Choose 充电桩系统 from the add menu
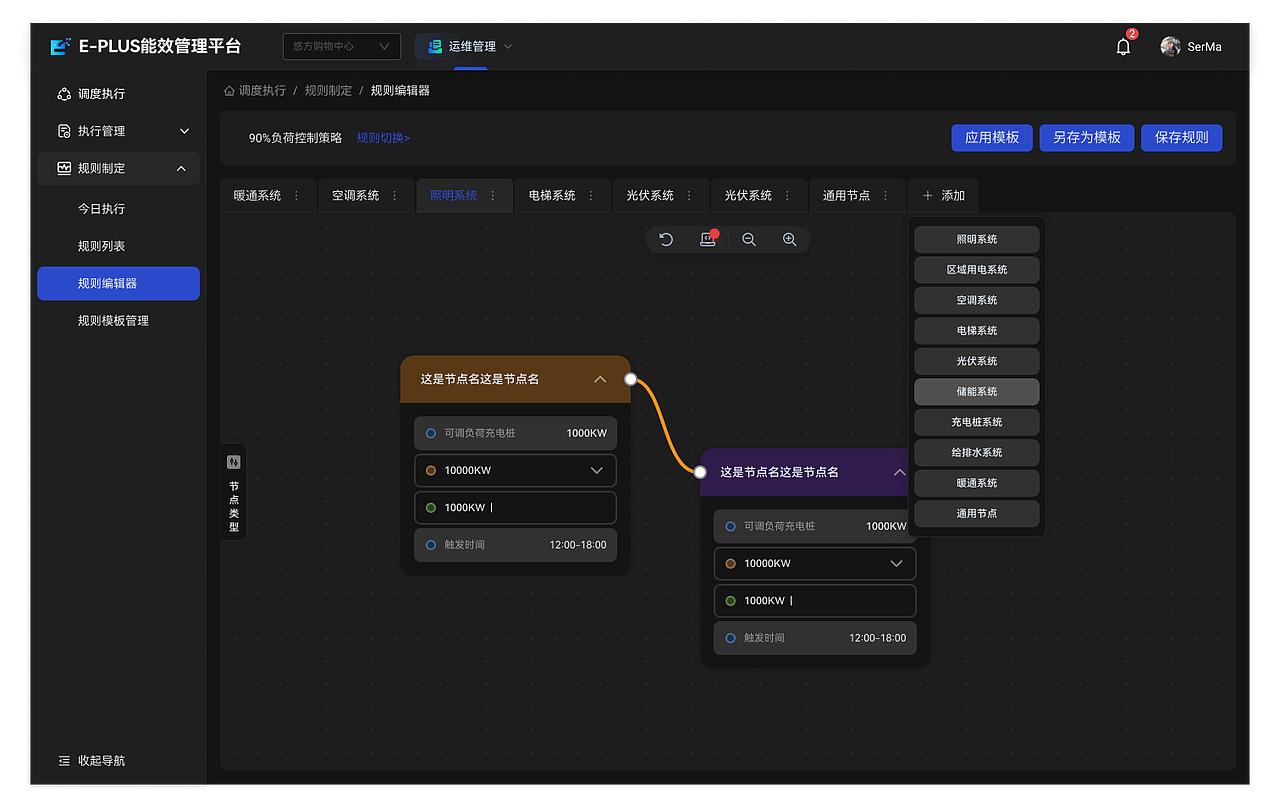 click(977, 422)
